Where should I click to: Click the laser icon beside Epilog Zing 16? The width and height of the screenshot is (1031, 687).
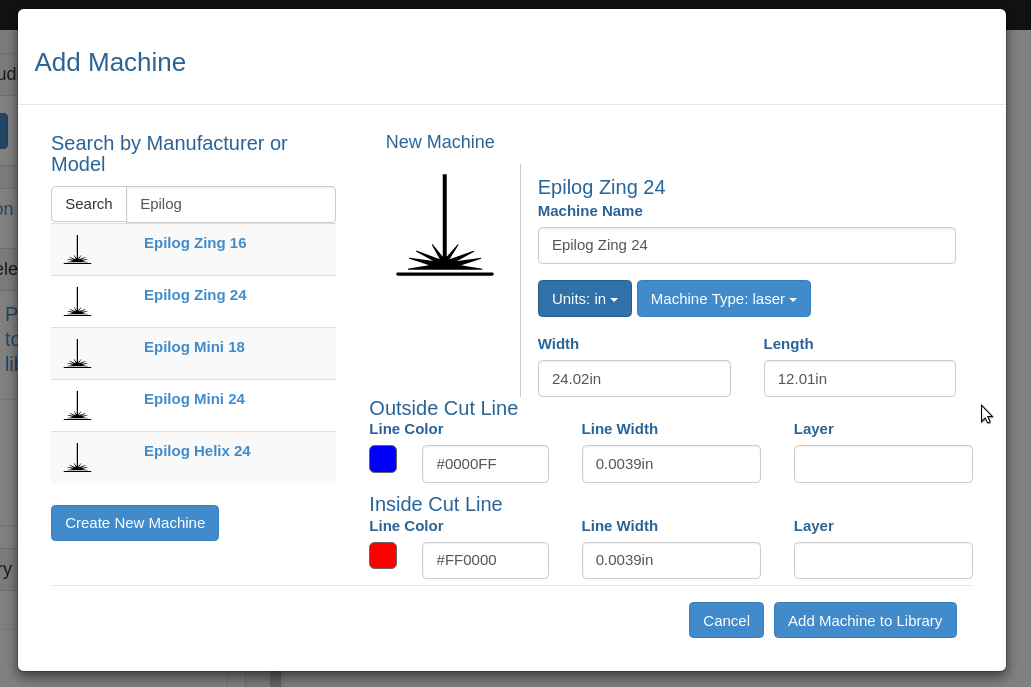(x=78, y=250)
